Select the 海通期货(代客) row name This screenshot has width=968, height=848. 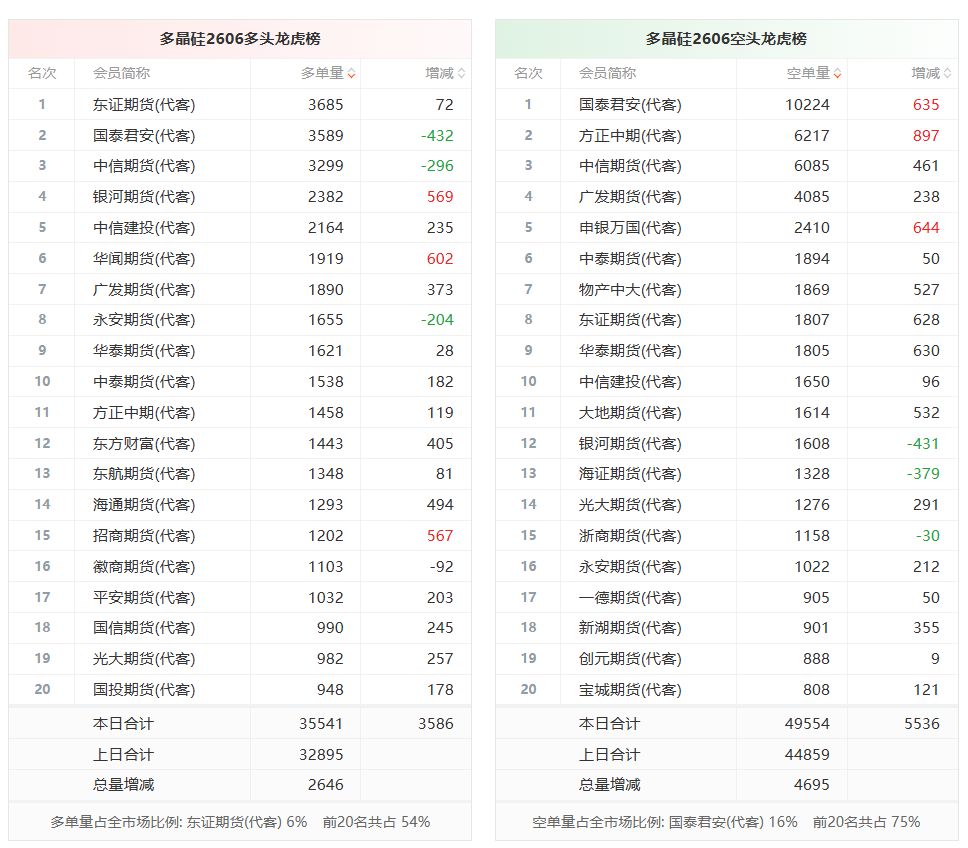tap(144, 504)
